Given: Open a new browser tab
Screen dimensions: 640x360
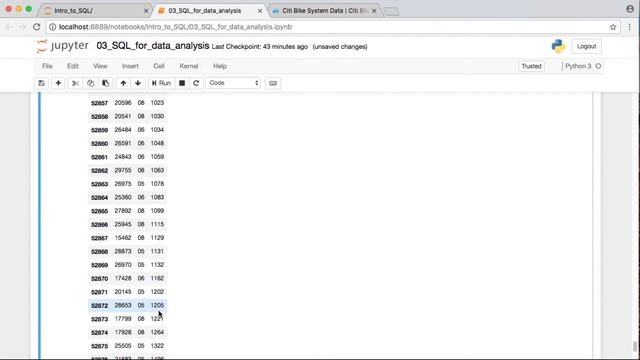Looking at the screenshot, I should pyautogui.click(x=391, y=11).
